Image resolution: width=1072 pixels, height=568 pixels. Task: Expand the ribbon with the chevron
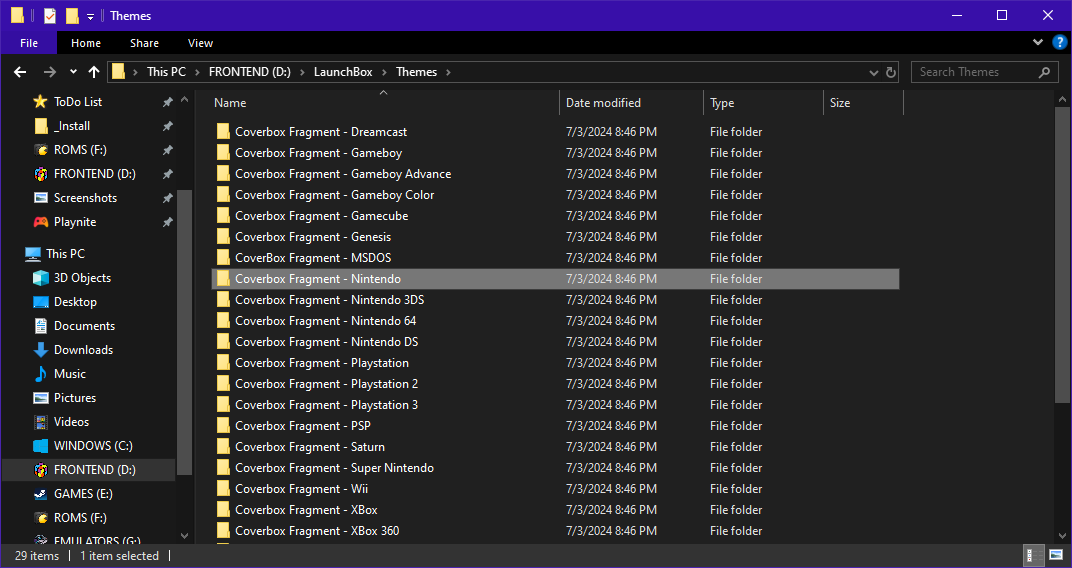pyautogui.click(x=1038, y=42)
